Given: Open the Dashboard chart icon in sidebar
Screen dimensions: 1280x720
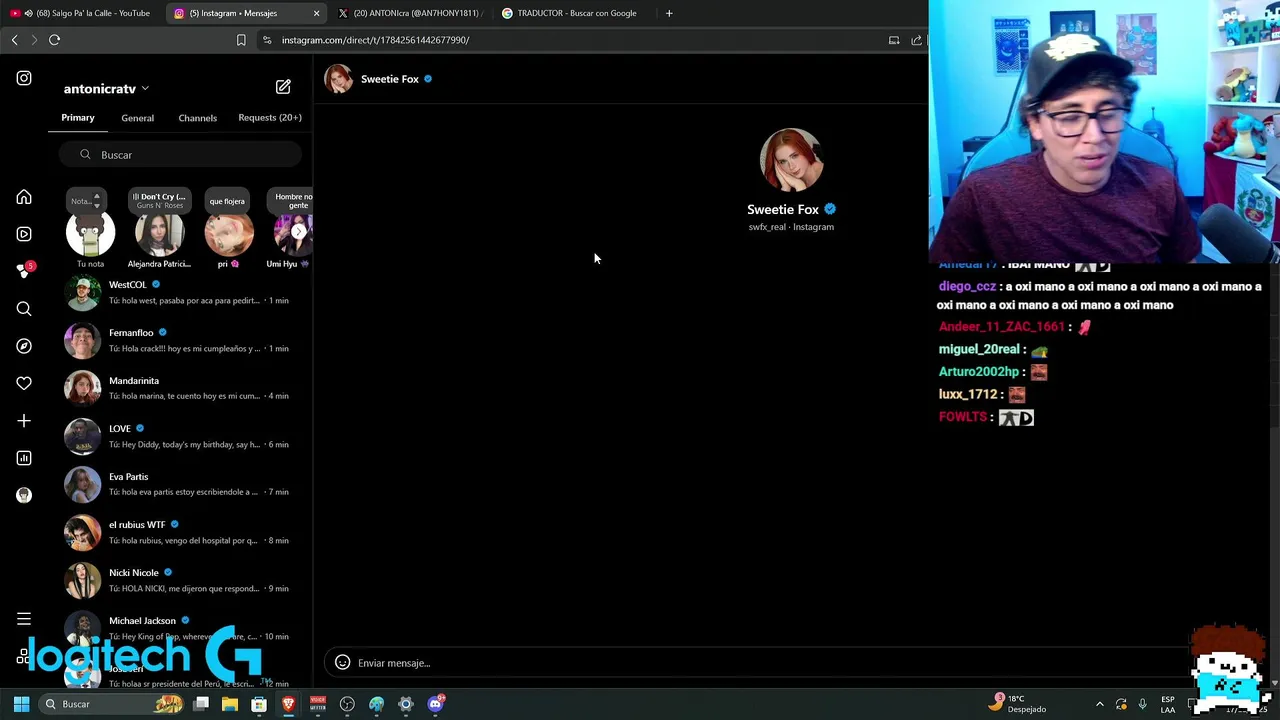Looking at the screenshot, I should click(x=24, y=458).
